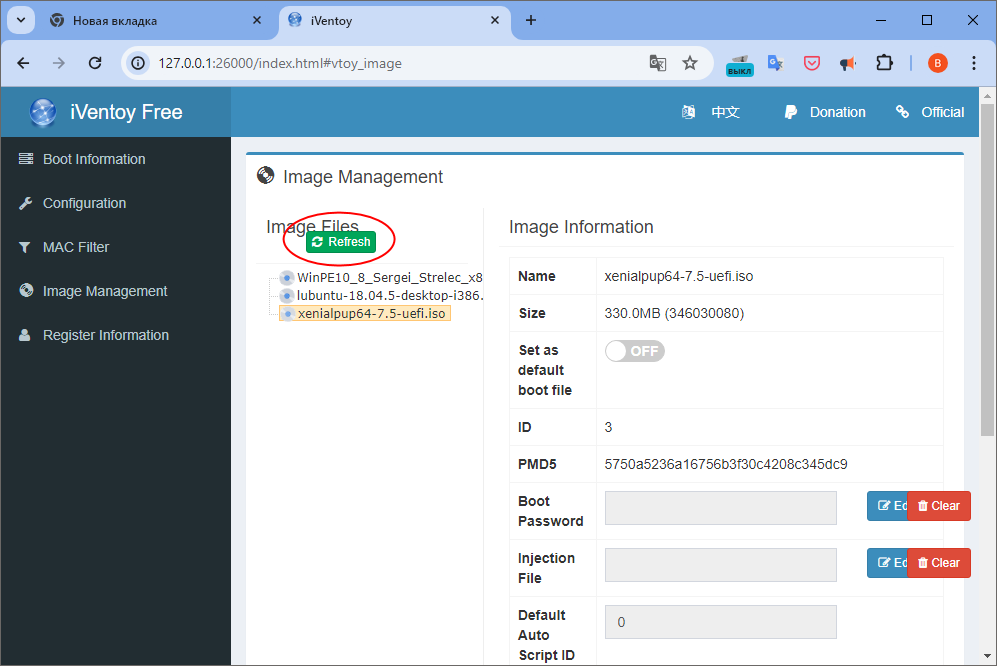Go back in browser history

tap(23, 63)
